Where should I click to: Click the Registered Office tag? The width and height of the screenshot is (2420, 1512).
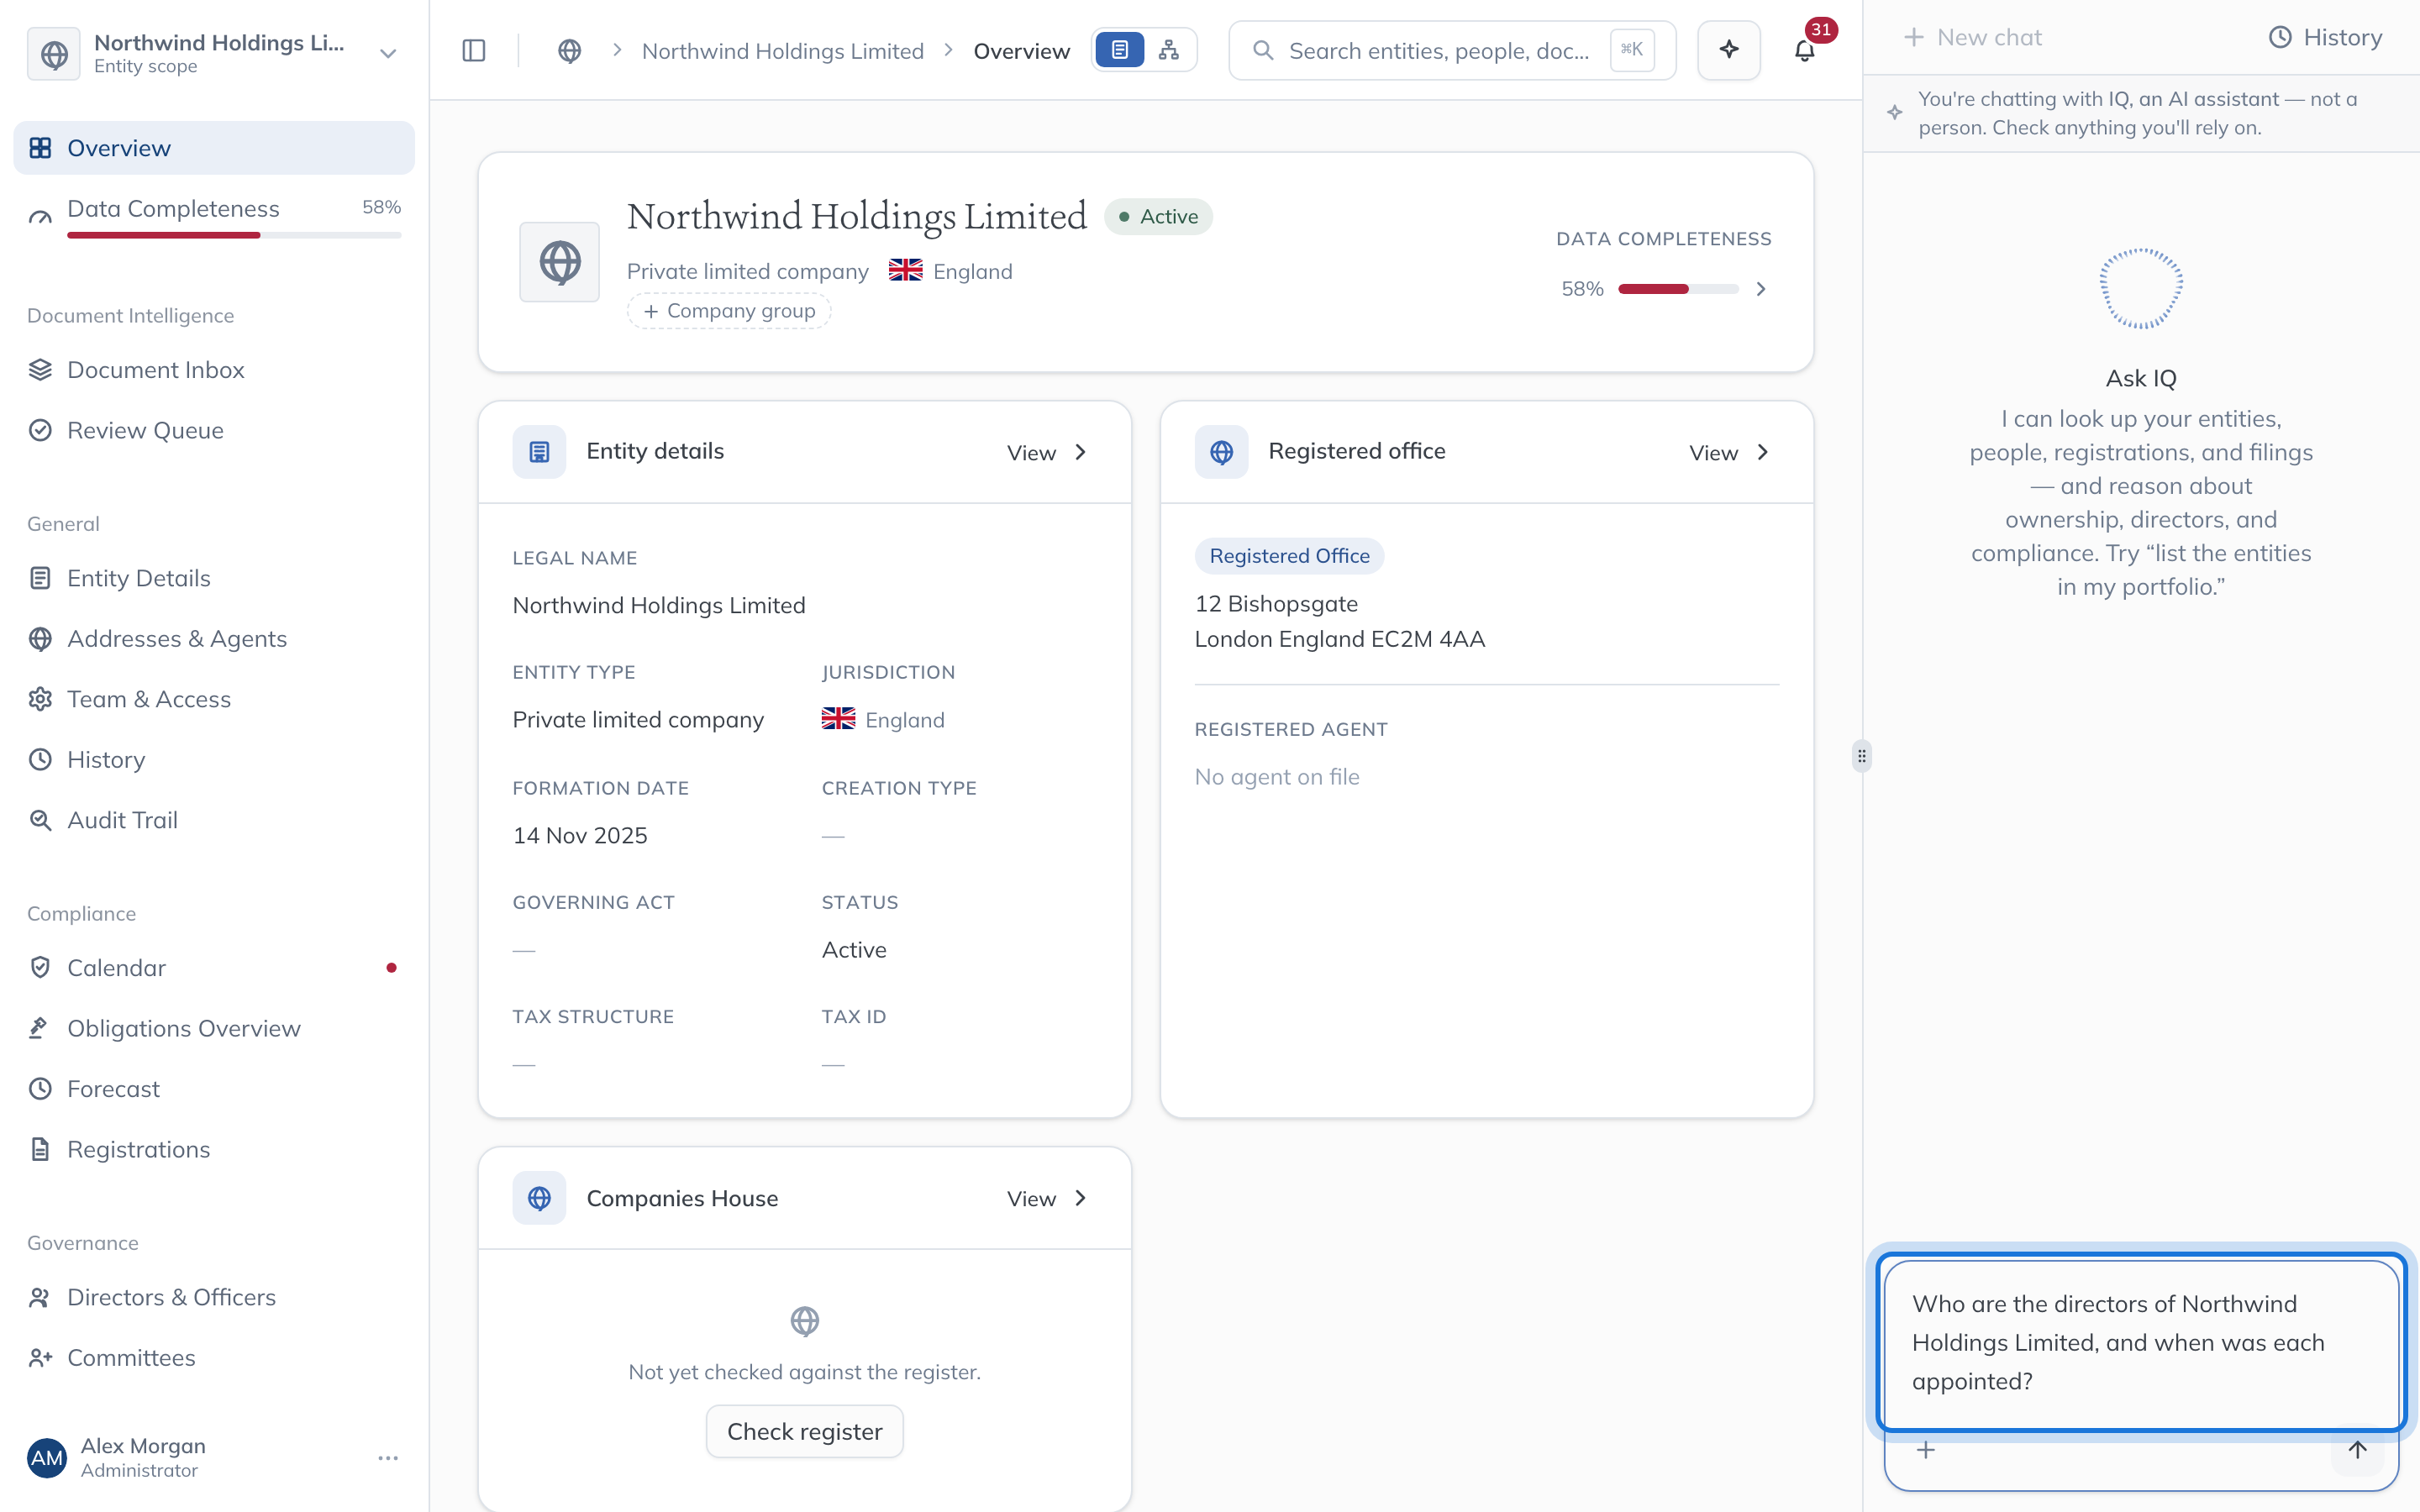(1289, 556)
